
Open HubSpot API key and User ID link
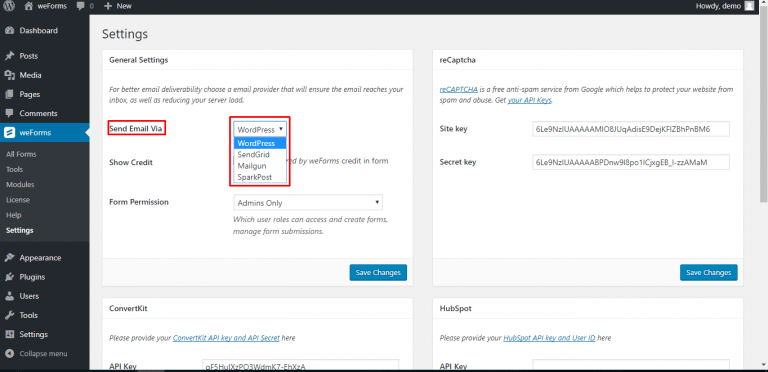(x=549, y=338)
